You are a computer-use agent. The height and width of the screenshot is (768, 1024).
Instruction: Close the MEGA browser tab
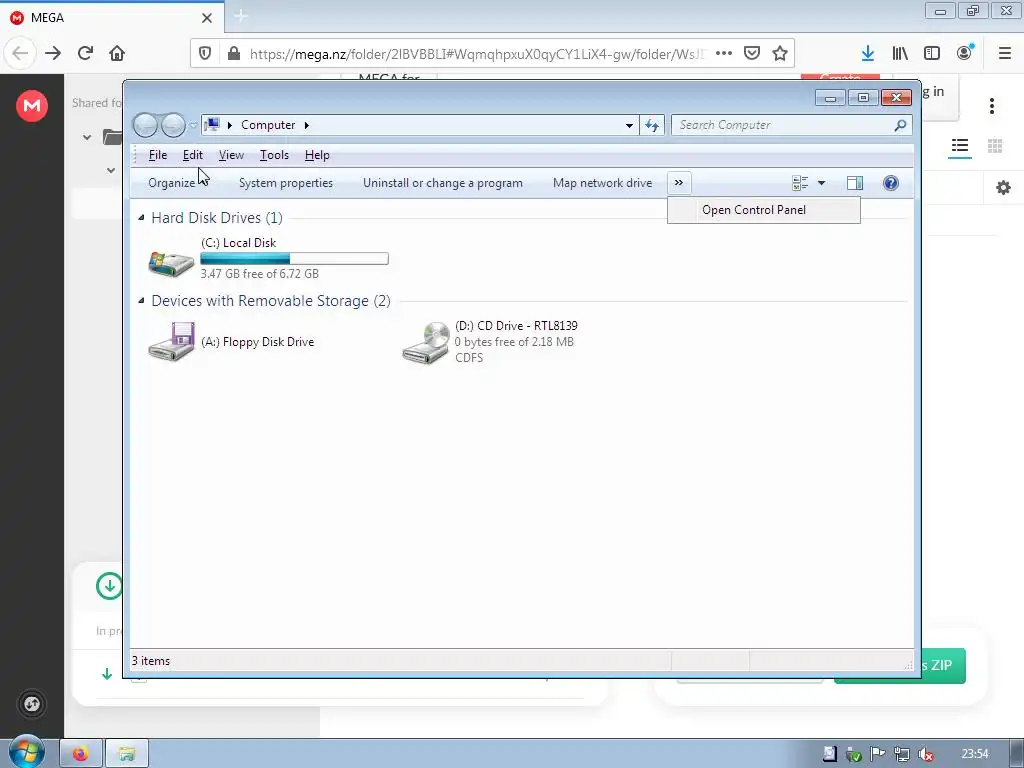coord(207,18)
